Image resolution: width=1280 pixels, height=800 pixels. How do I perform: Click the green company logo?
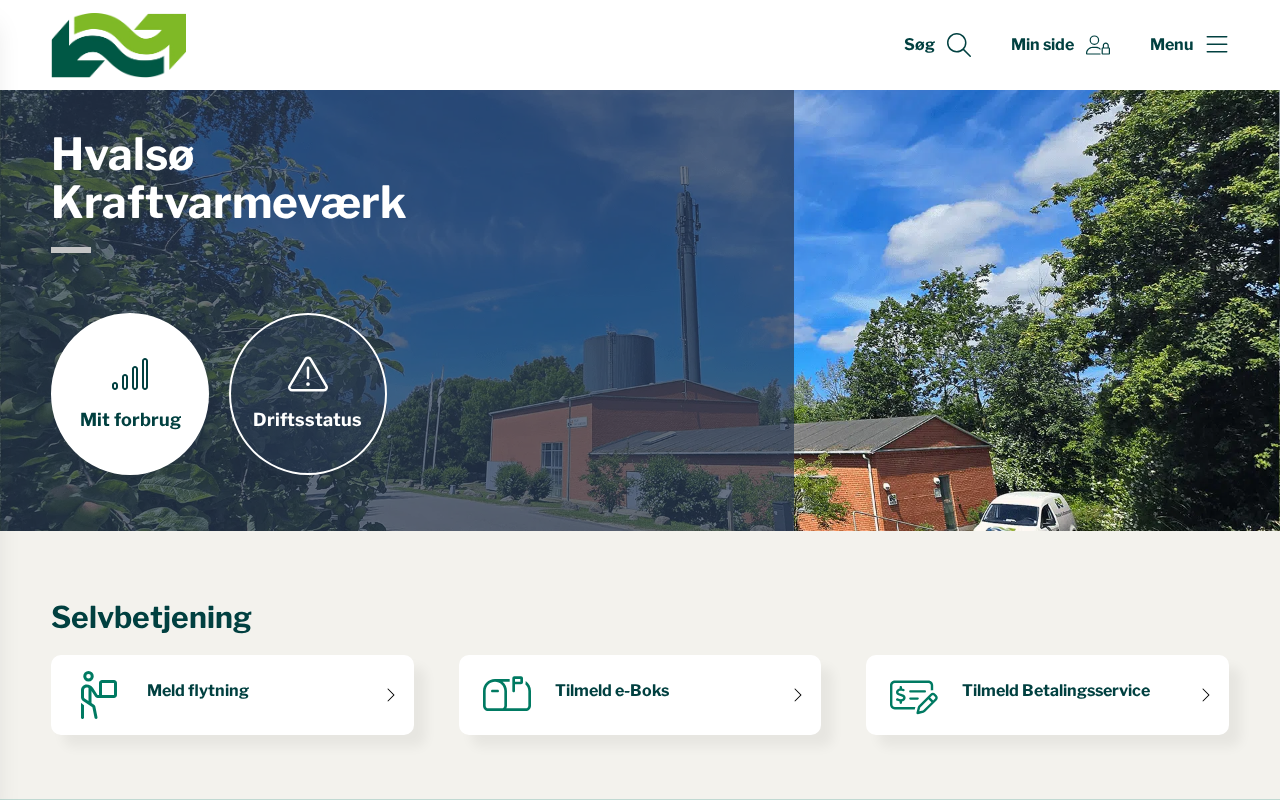click(x=119, y=45)
